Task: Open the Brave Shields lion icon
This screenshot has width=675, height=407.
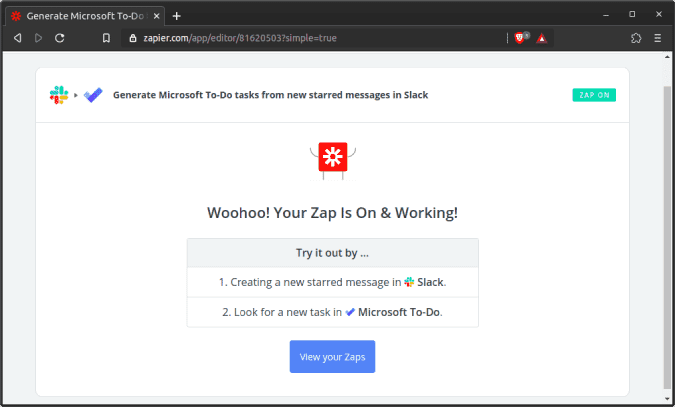Action: pyautogui.click(x=520, y=38)
